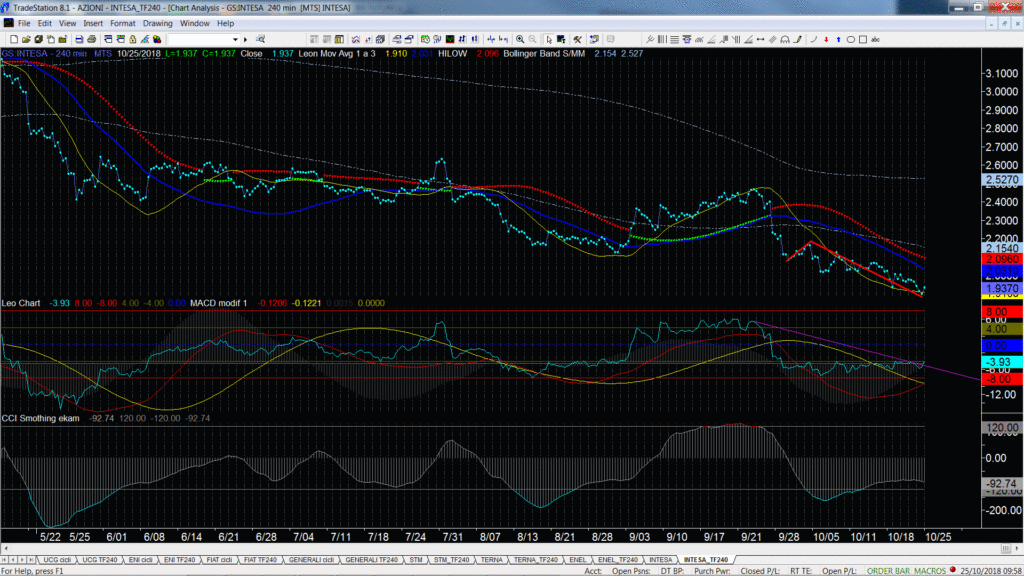This screenshot has width=1024, height=576.
Task: Open the Insert menu
Action: pyautogui.click(x=93, y=24)
